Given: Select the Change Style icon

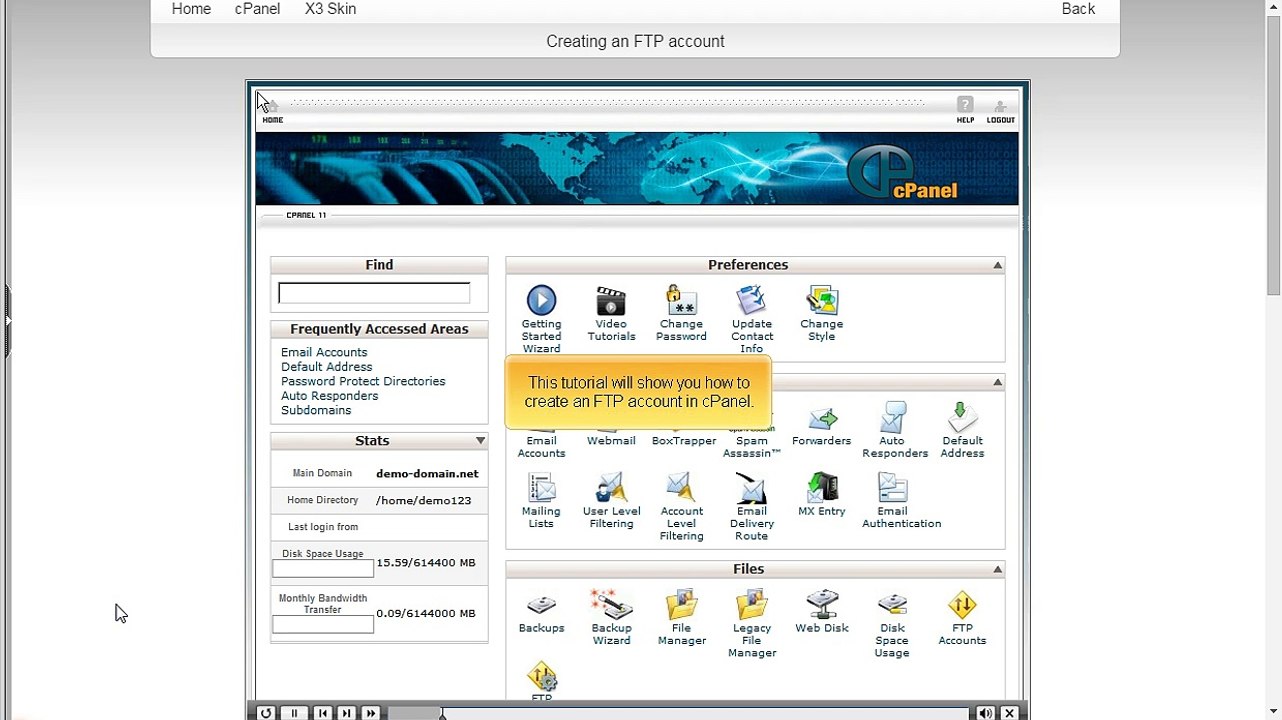Looking at the screenshot, I should click(x=822, y=301).
